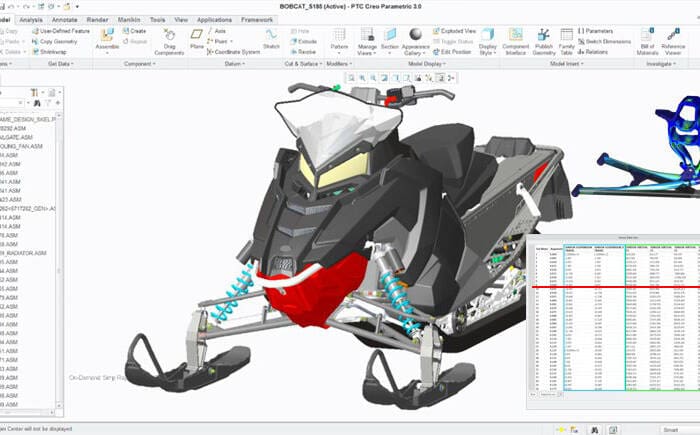Screen dimensions: 700x435
Task: Click Create in the Component group
Action: pos(134,31)
